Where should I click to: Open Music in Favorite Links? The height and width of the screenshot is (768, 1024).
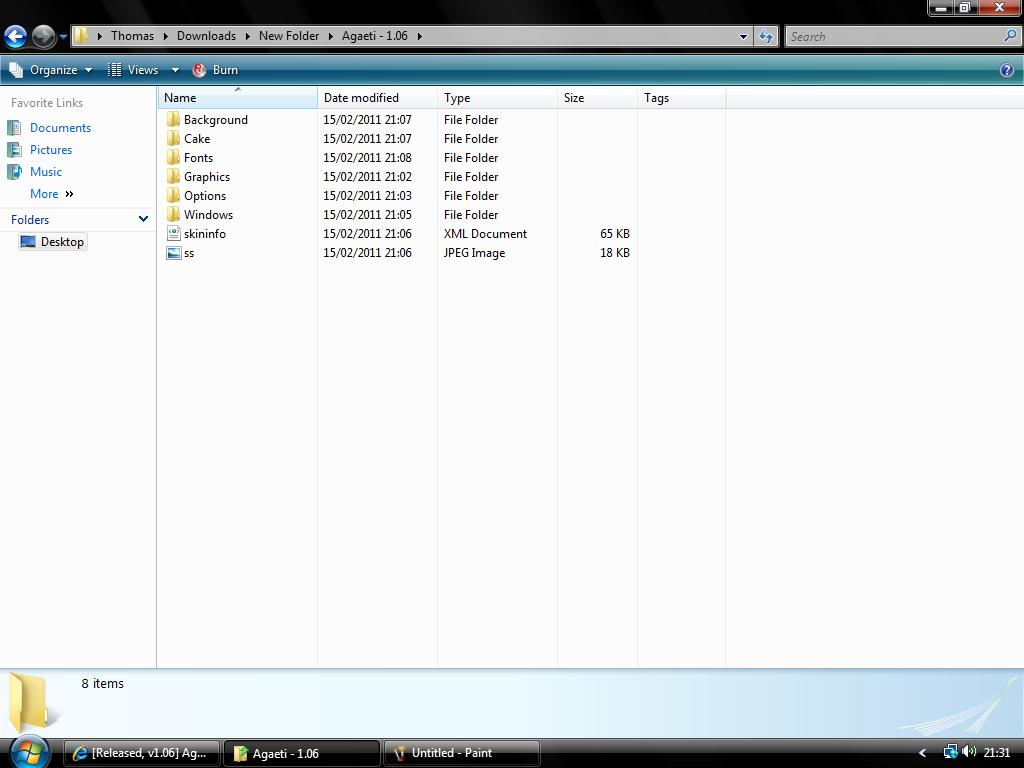[x=46, y=172]
